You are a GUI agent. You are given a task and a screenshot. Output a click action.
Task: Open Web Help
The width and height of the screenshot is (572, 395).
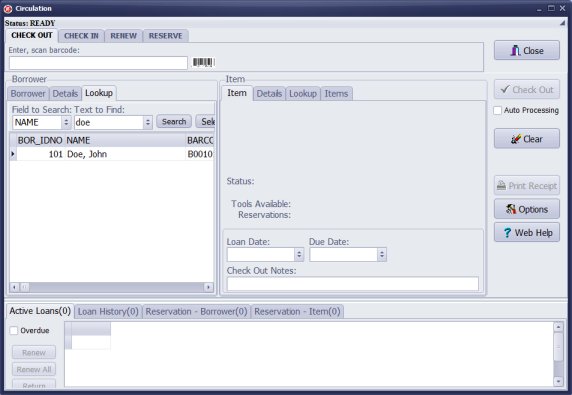pos(527,232)
